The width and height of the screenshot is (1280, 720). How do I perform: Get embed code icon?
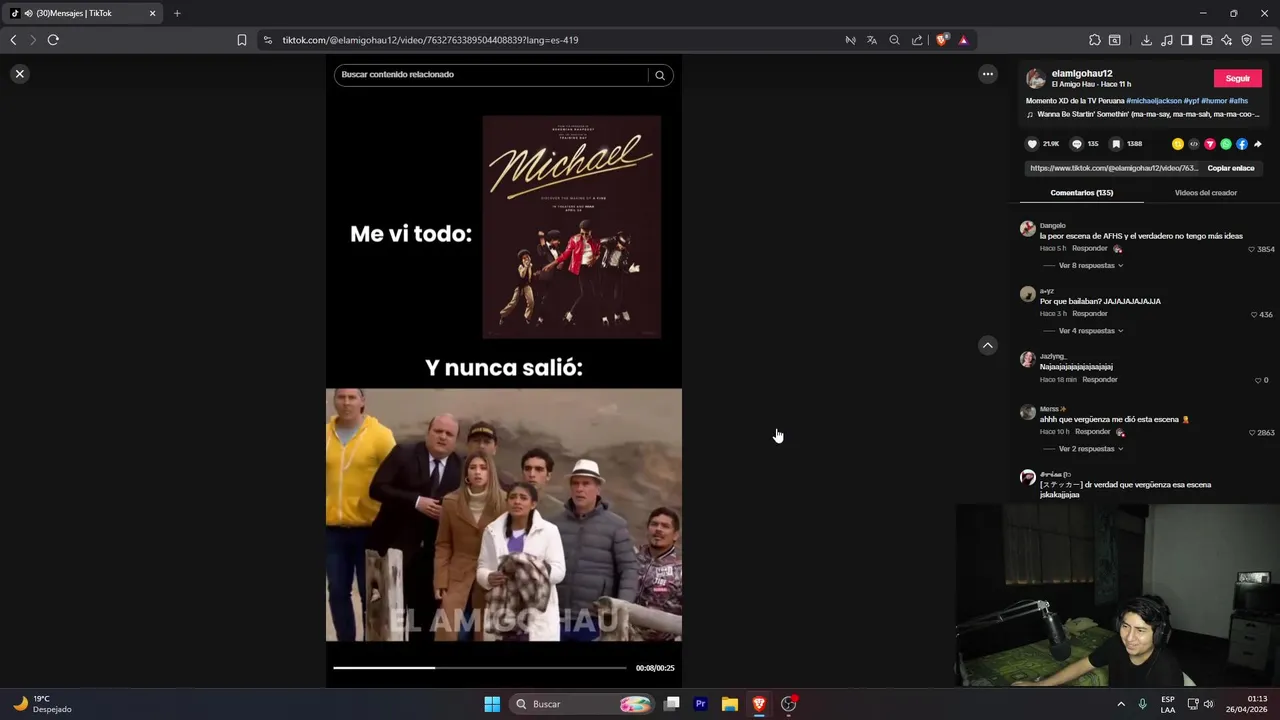click(1194, 144)
